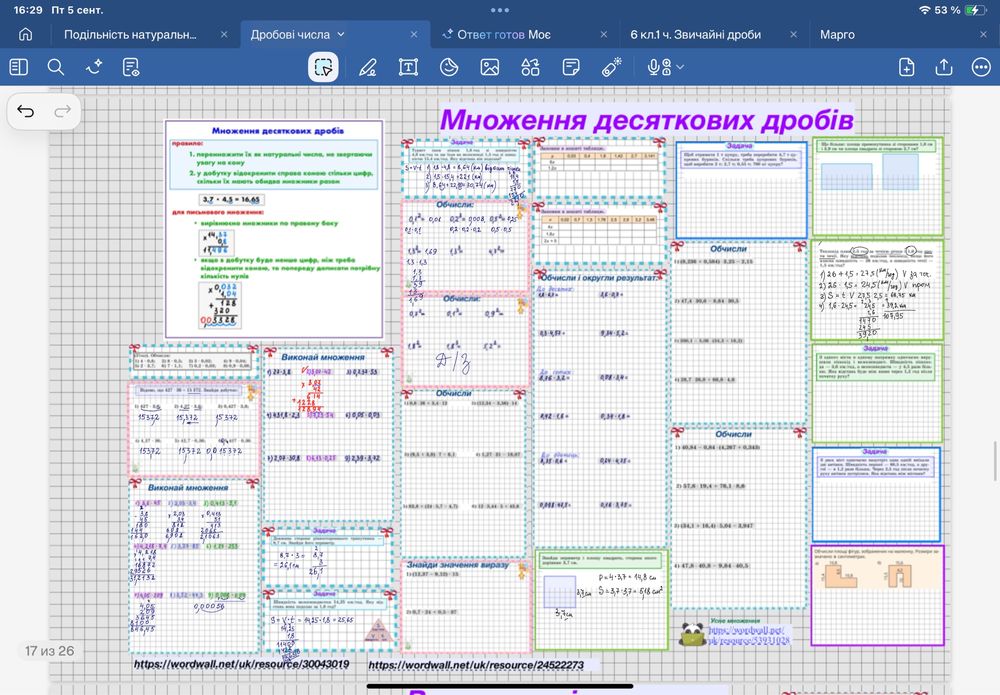This screenshot has width=1000, height=695.
Task: Expand the microphone options chevron
Action: click(680, 67)
